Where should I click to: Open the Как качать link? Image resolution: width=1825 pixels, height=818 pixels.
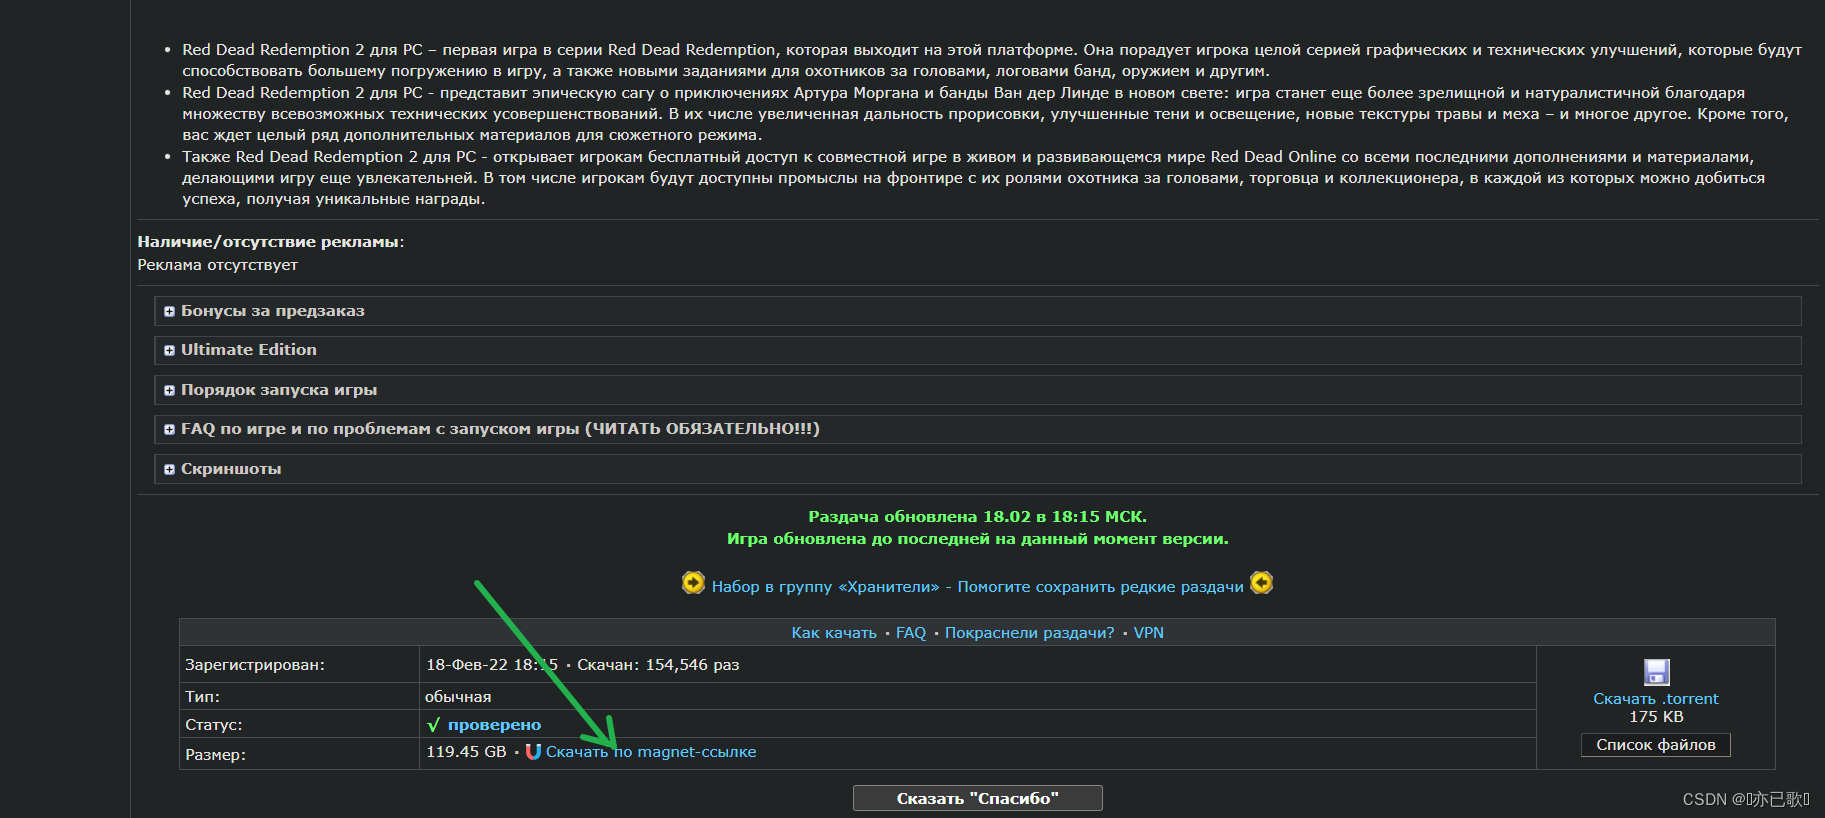pyautogui.click(x=834, y=633)
